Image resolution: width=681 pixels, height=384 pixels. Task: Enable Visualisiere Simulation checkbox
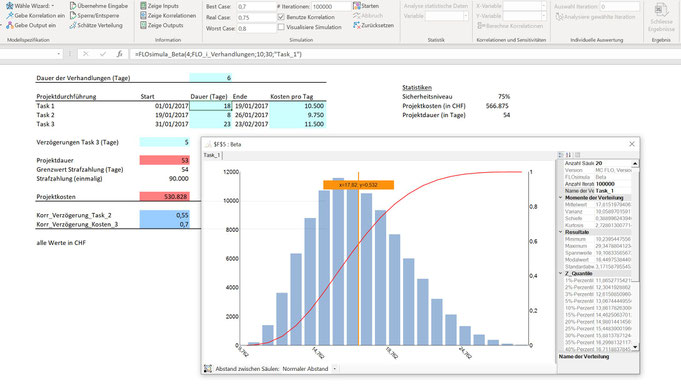(281, 27)
